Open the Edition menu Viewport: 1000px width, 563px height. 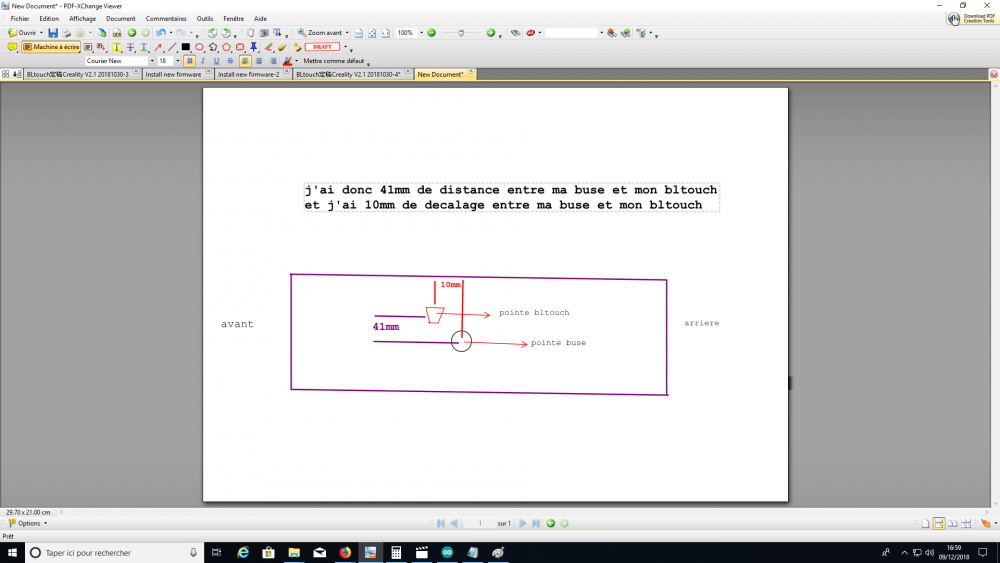point(49,18)
